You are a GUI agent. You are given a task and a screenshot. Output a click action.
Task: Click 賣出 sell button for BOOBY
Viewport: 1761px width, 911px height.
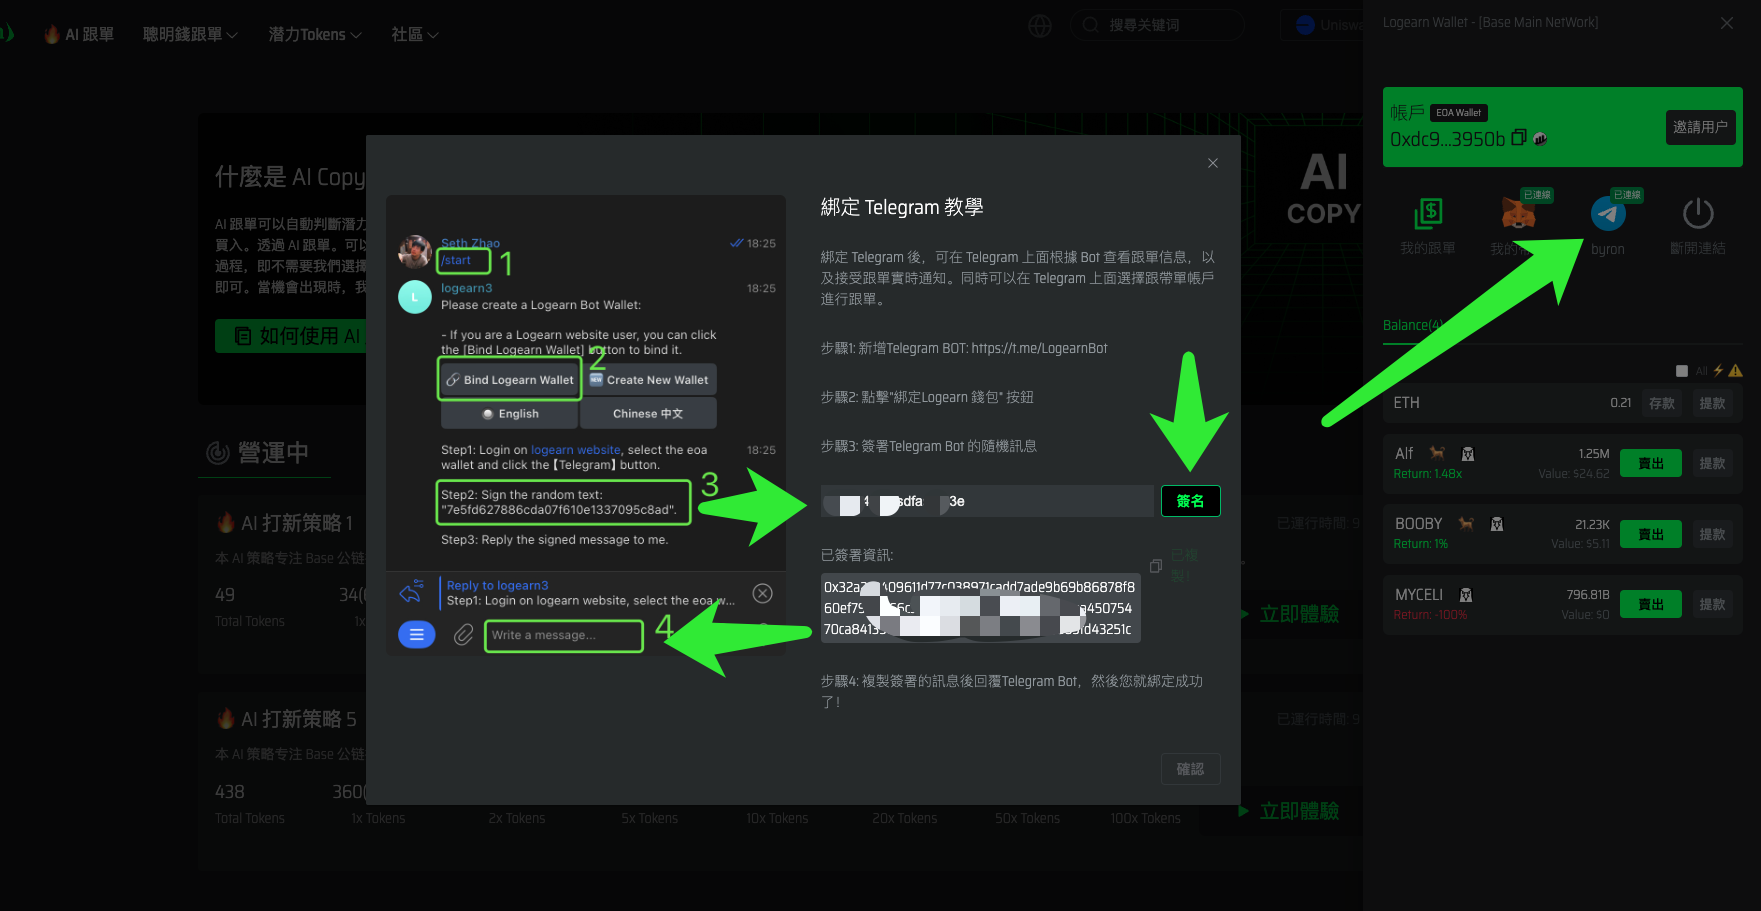pos(1650,534)
